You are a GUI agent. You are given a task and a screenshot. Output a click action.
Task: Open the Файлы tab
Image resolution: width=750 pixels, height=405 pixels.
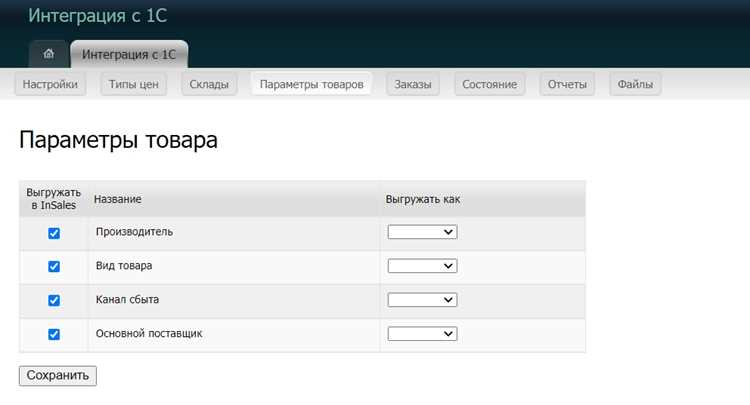635,84
